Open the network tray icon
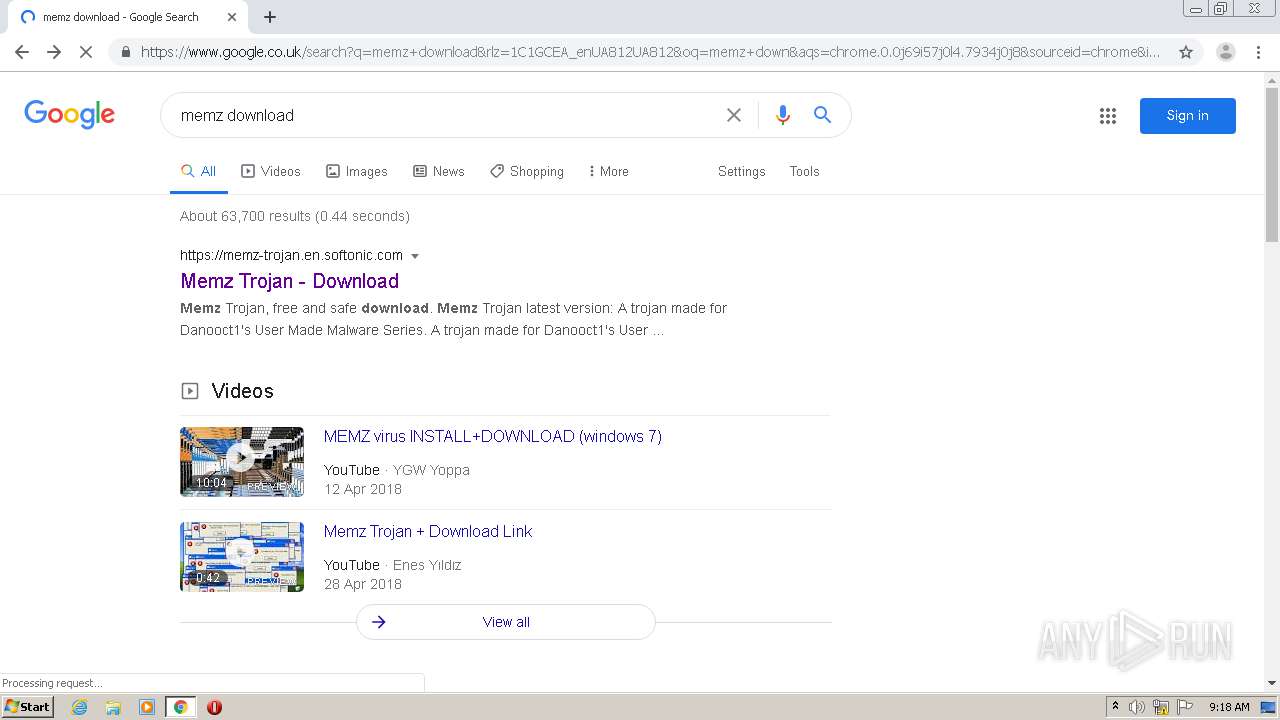 click(1161, 707)
